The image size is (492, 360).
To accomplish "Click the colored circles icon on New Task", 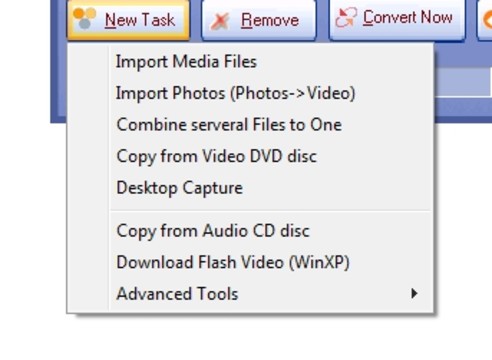I will (x=84, y=18).
